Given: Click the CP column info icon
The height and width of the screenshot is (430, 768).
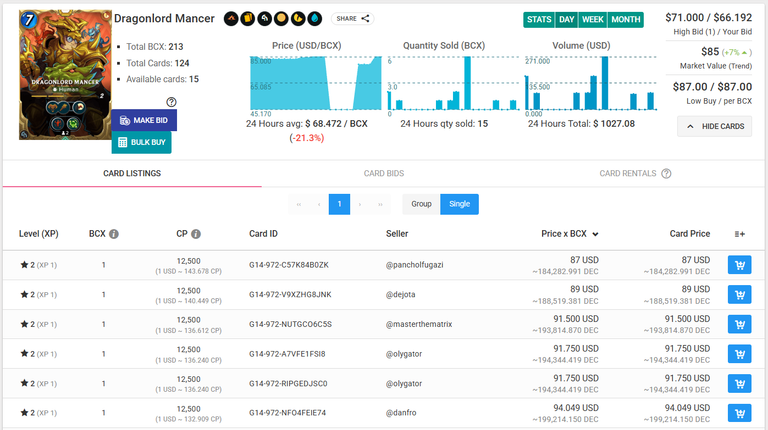Looking at the screenshot, I should point(196,234).
